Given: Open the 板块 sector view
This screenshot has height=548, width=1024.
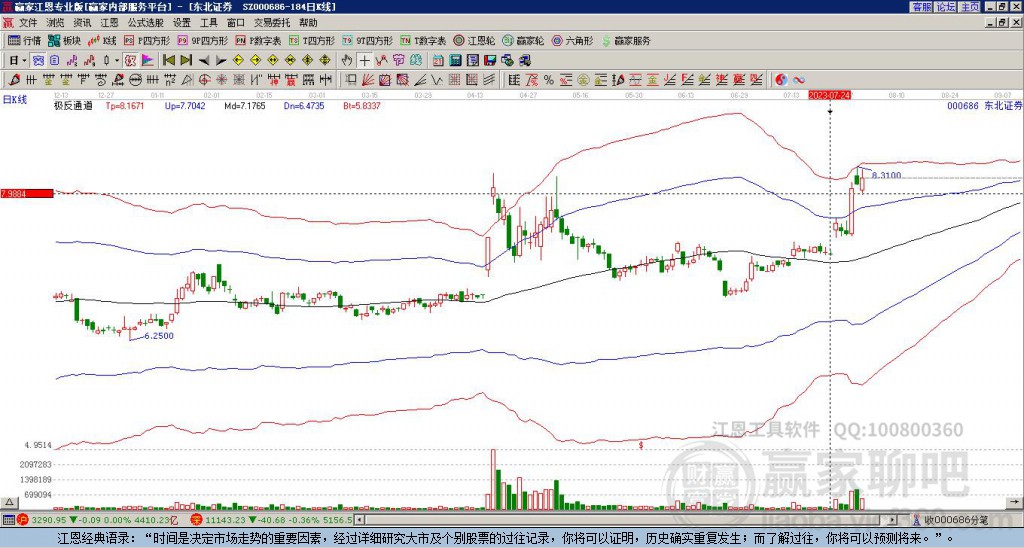Looking at the screenshot, I should (x=63, y=40).
